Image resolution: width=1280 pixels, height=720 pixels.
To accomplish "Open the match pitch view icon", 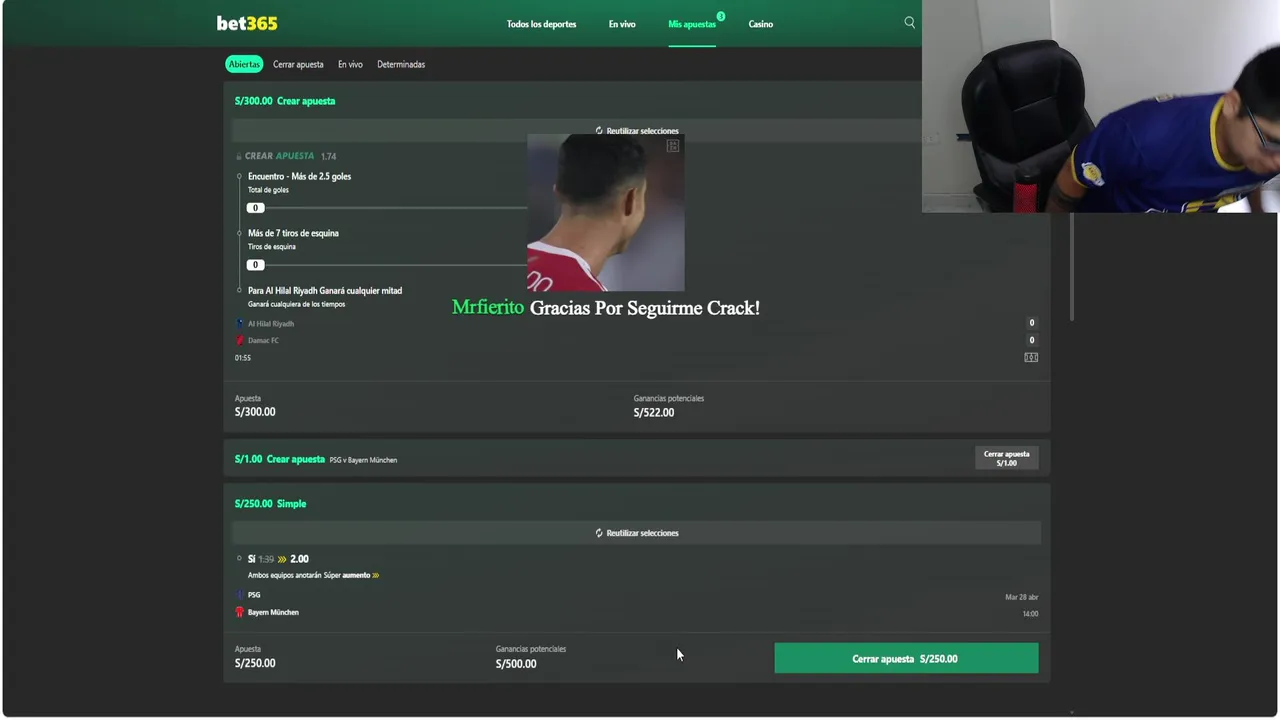I will pos(1031,357).
